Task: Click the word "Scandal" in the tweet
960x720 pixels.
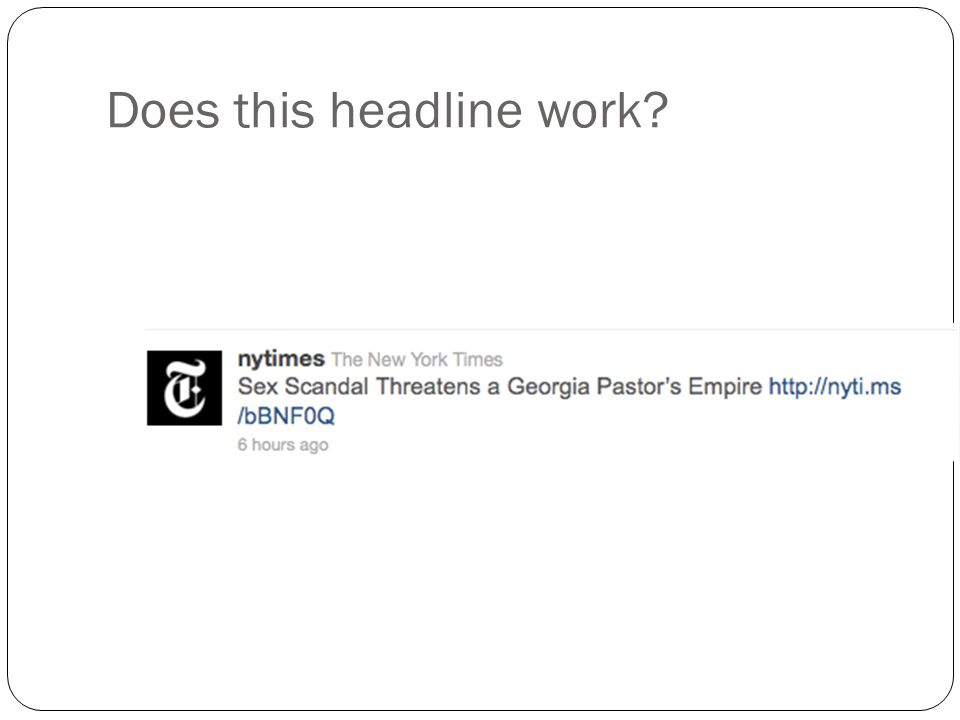Action: pos(326,386)
